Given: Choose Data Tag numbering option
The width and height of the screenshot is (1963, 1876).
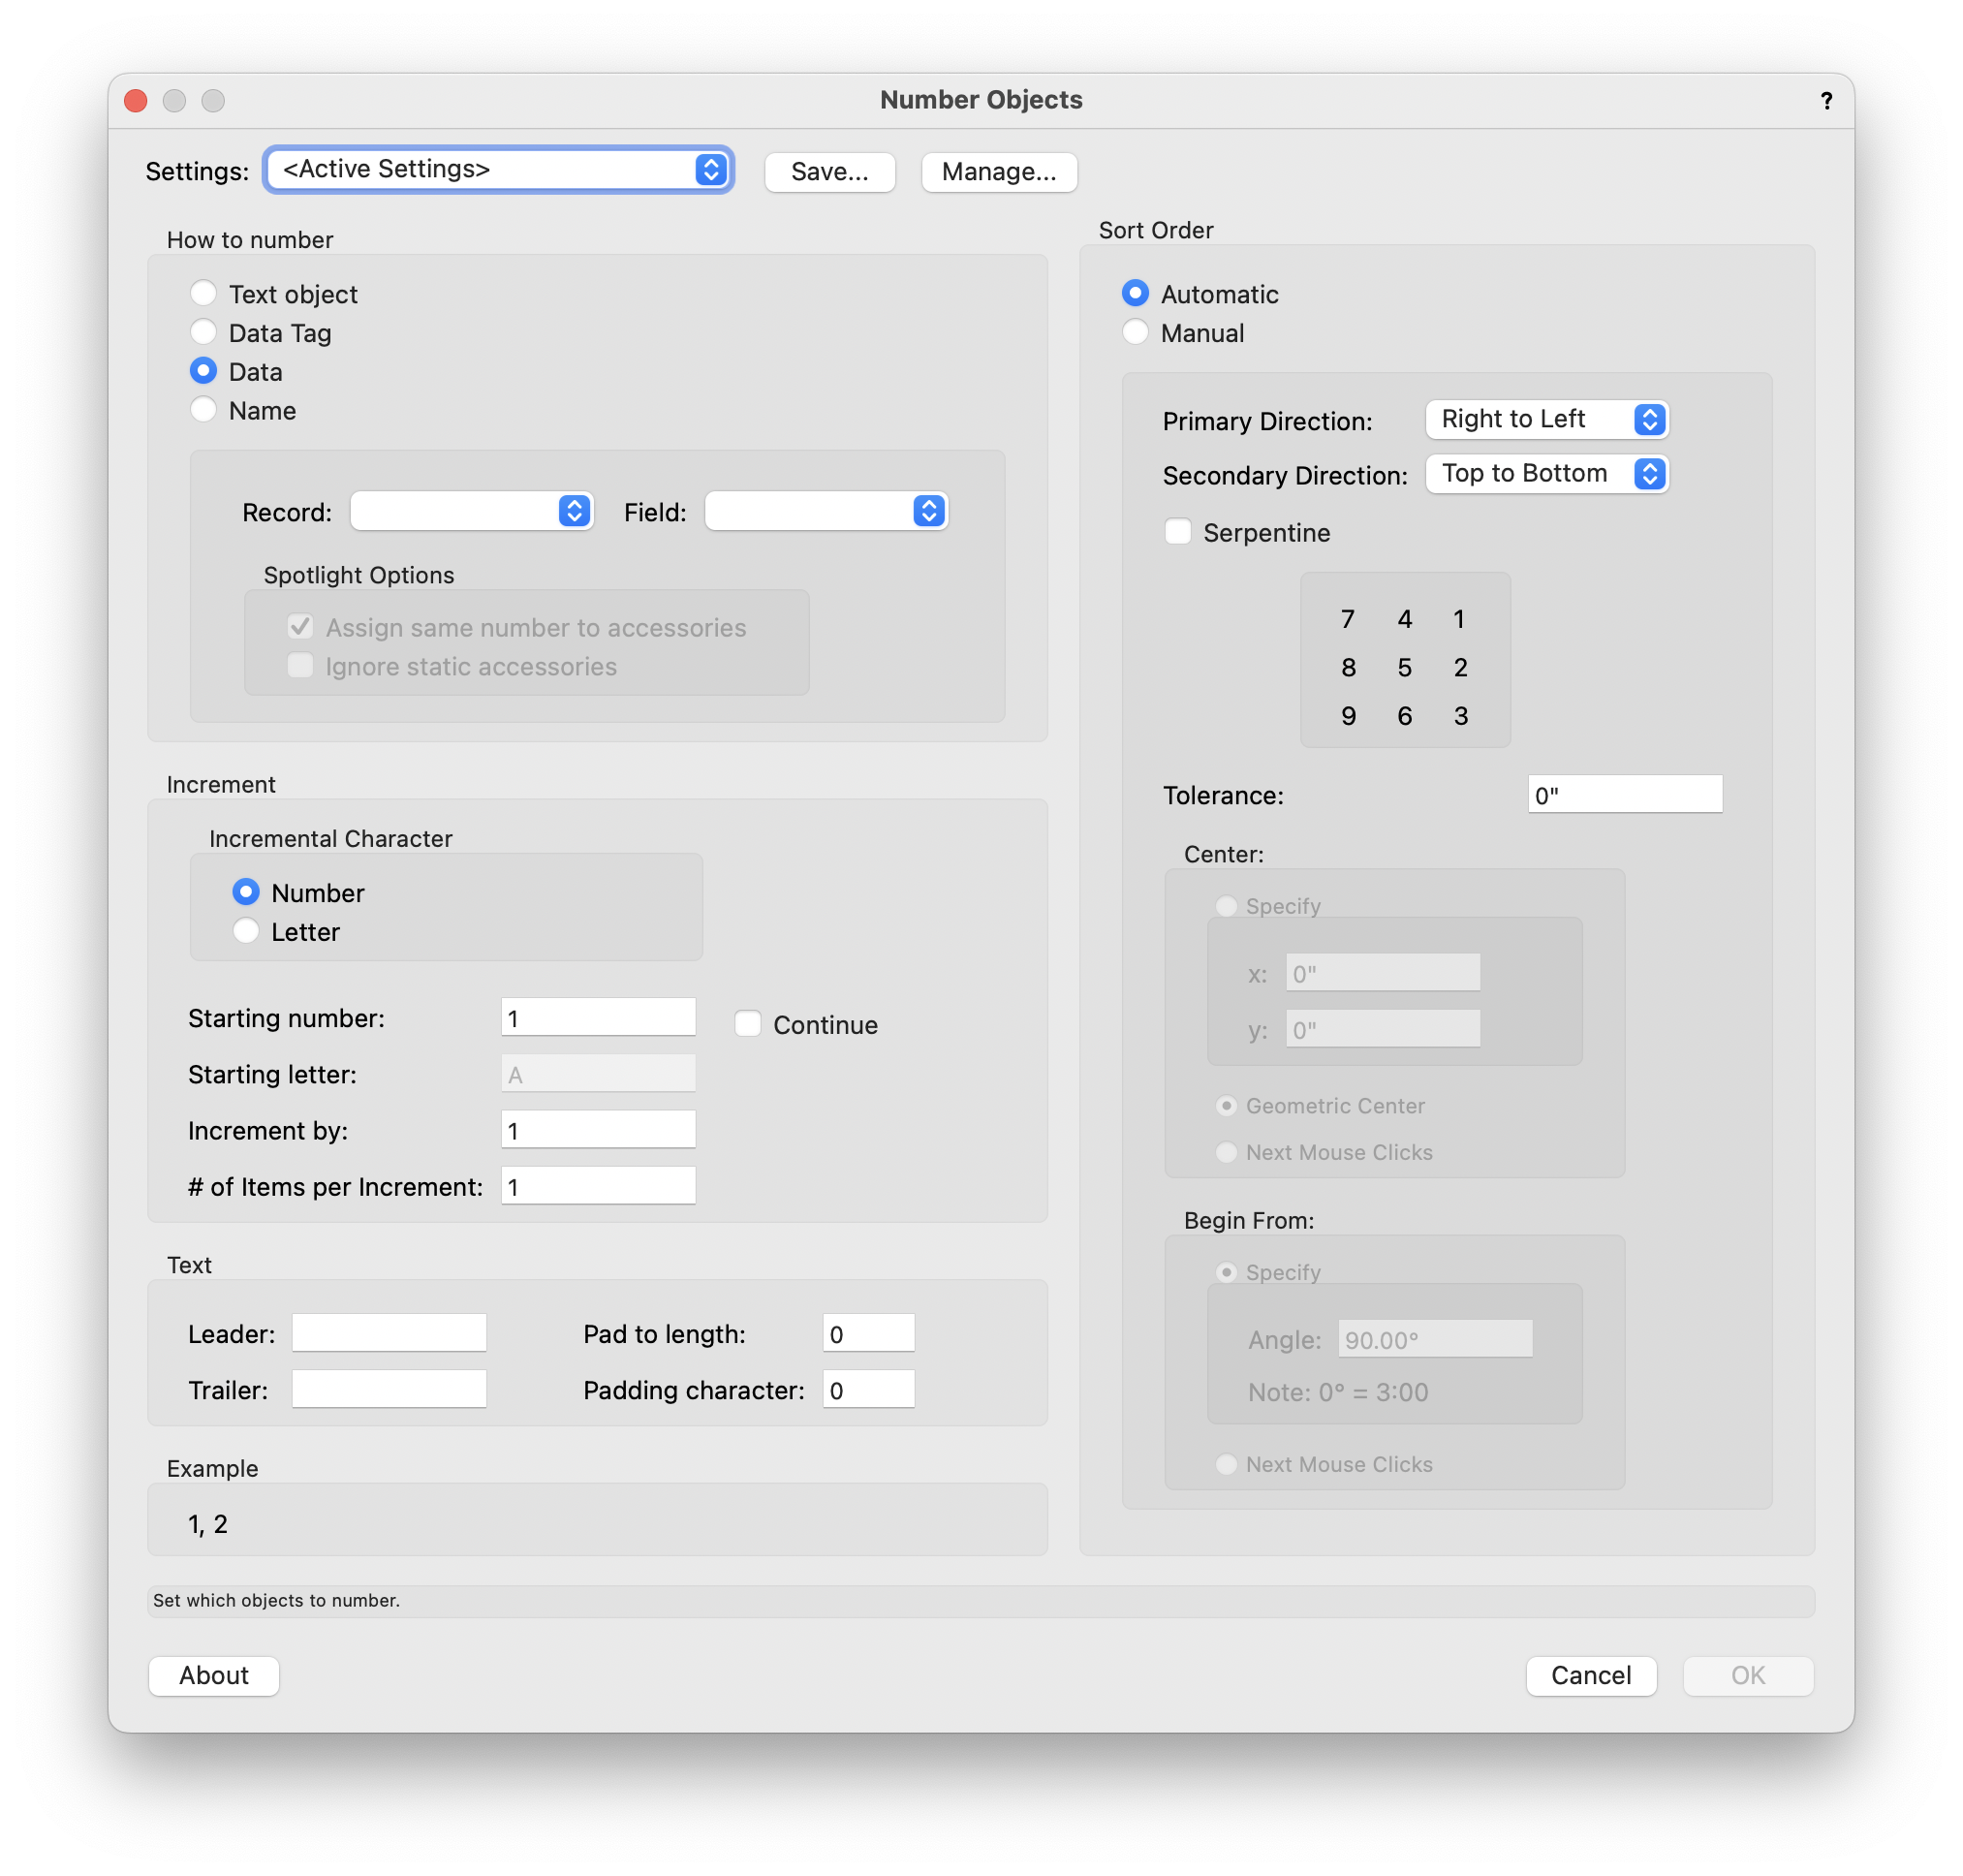Looking at the screenshot, I should click(x=203, y=333).
